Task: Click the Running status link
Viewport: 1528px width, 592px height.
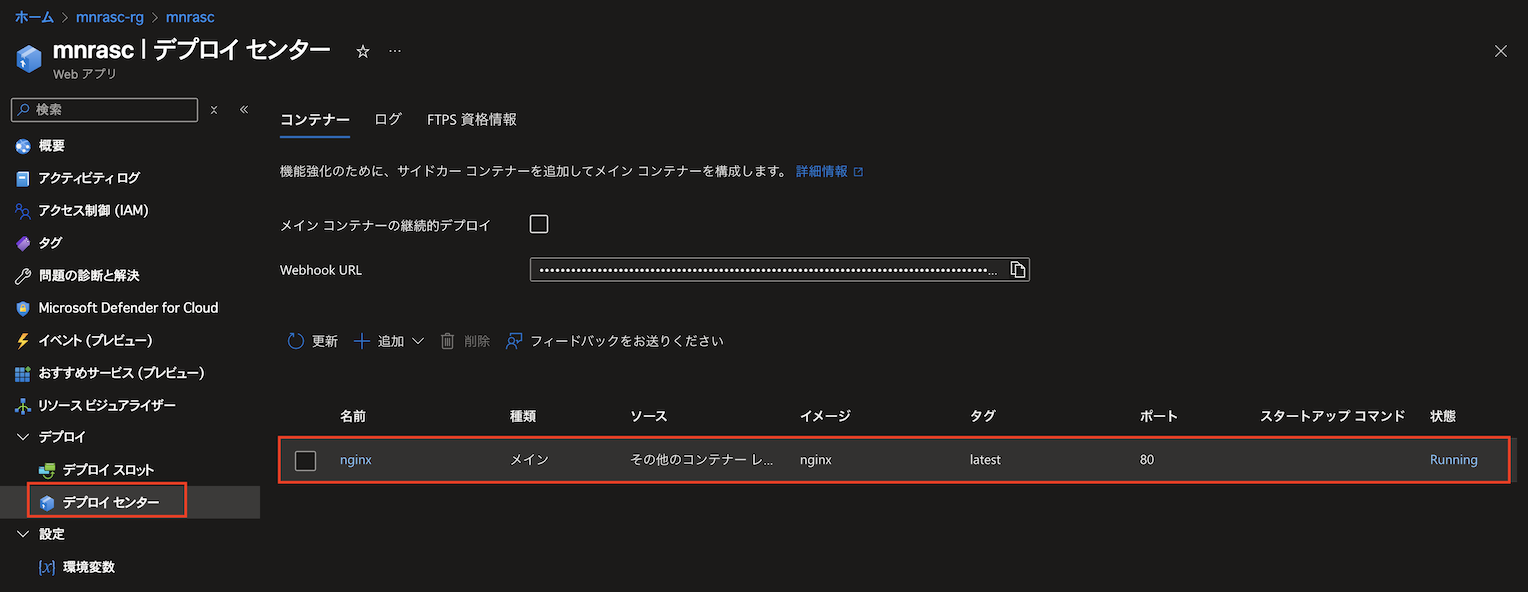Action: (1454, 460)
